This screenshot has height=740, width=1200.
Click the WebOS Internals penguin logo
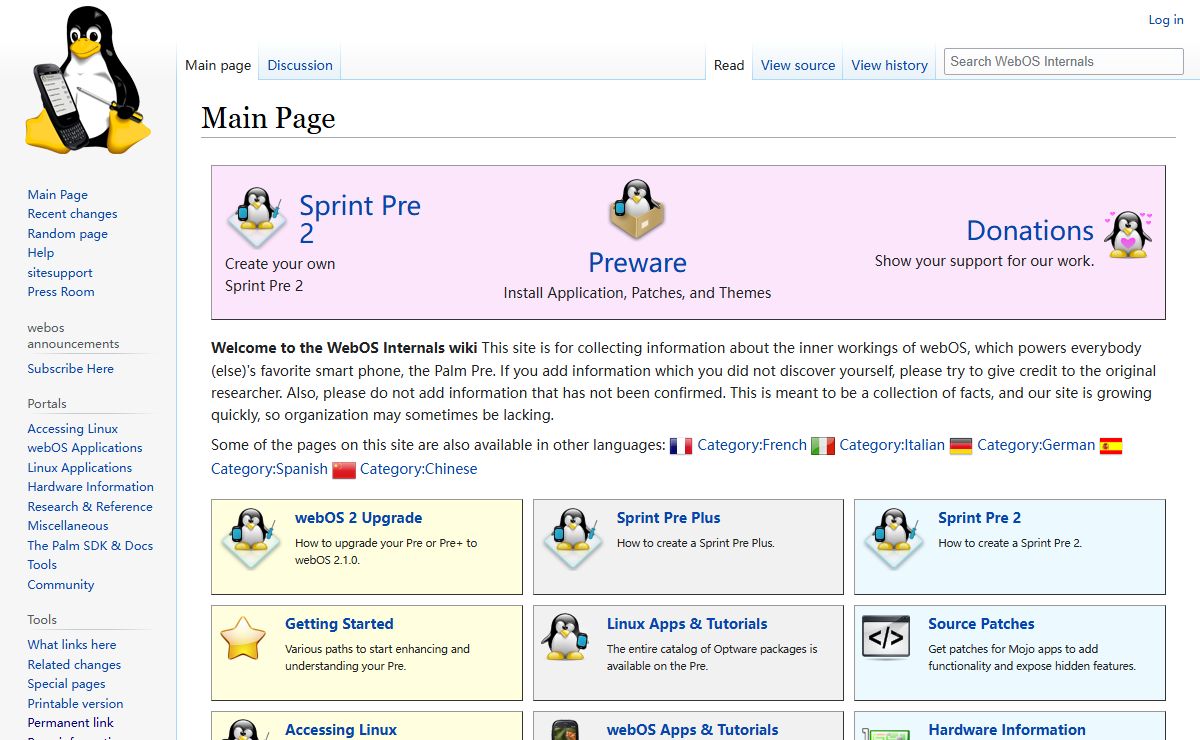point(88,80)
